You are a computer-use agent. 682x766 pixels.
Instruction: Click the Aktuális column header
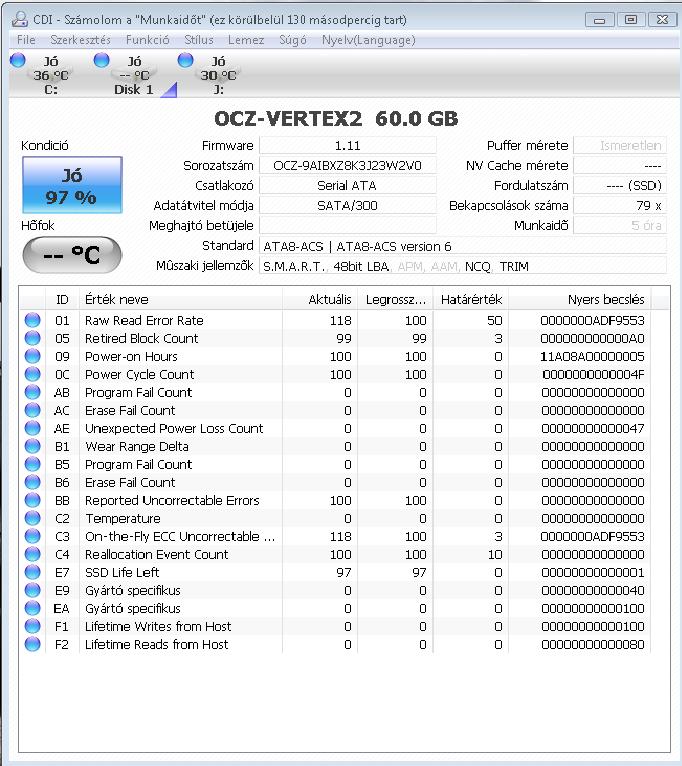(x=320, y=299)
